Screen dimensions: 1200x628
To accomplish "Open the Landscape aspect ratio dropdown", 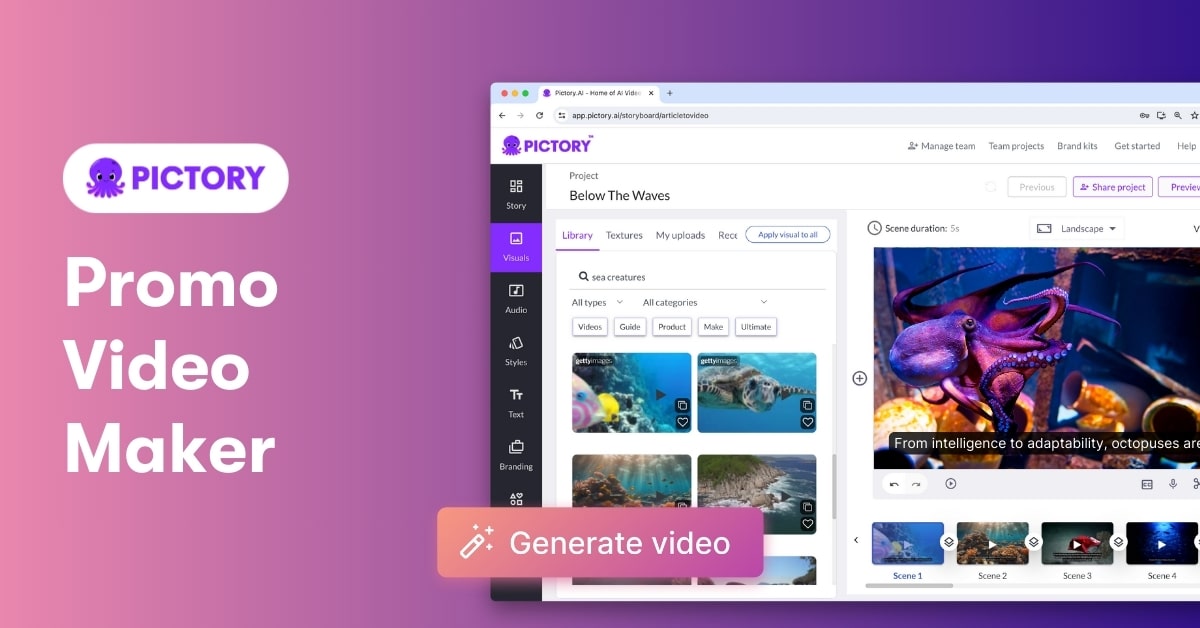I will coord(1076,228).
